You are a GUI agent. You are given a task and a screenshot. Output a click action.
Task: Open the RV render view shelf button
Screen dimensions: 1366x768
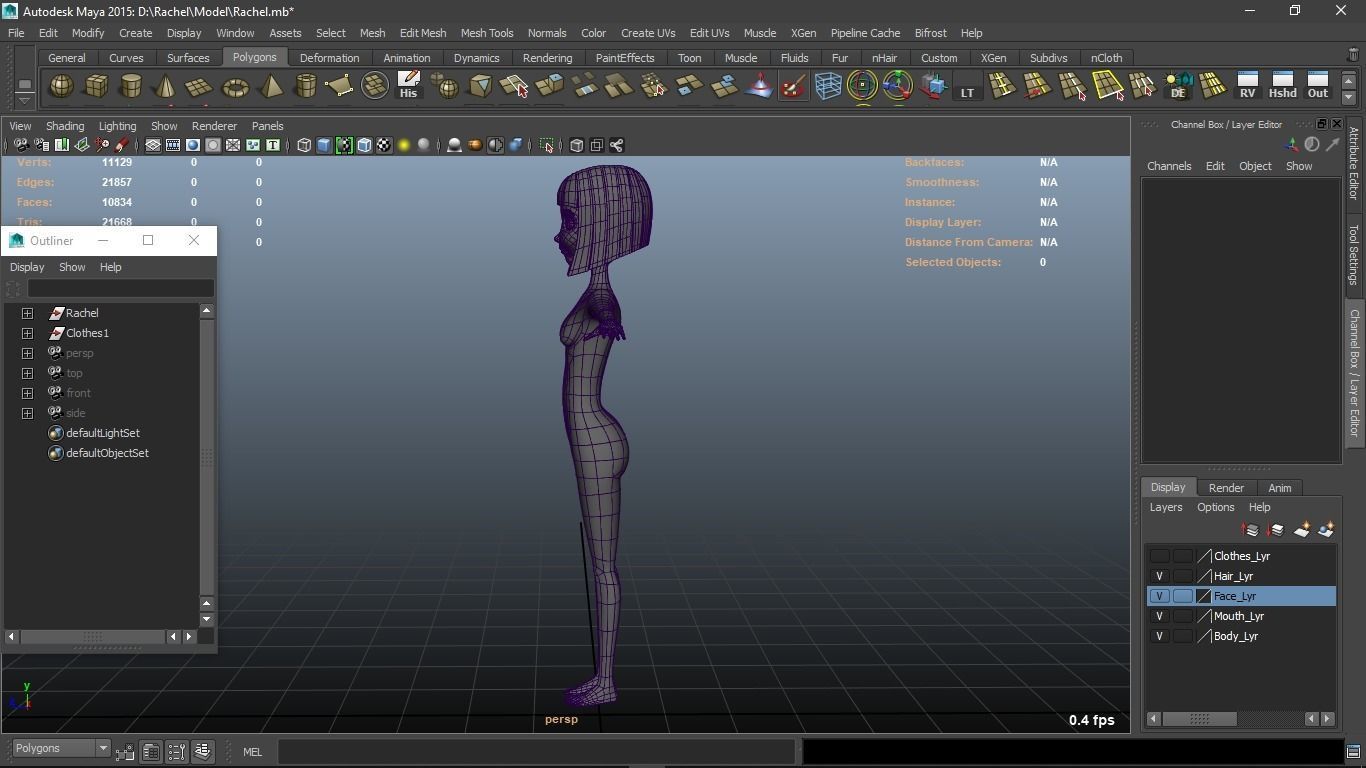[x=1247, y=86]
